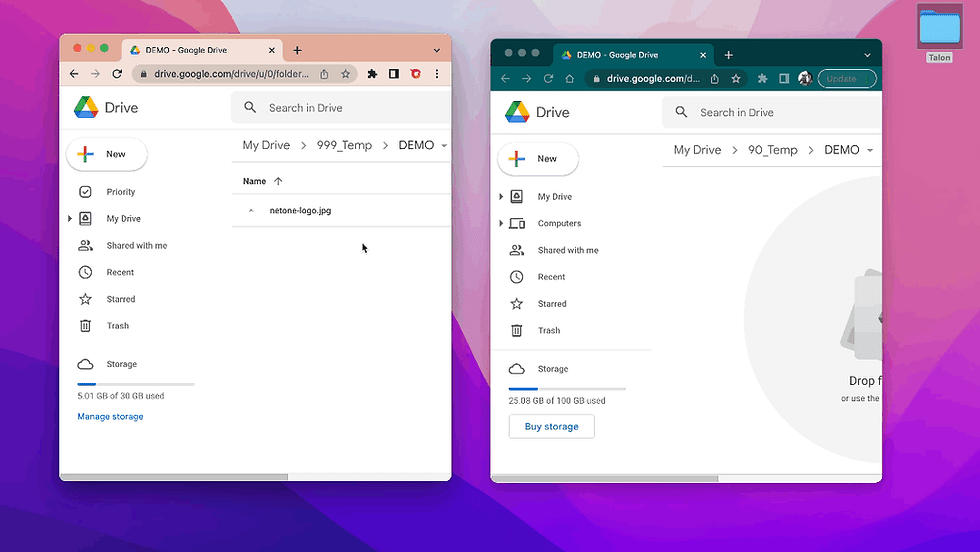980x552 pixels.
Task: Reload page in left Chrome window
Action: click(117, 74)
